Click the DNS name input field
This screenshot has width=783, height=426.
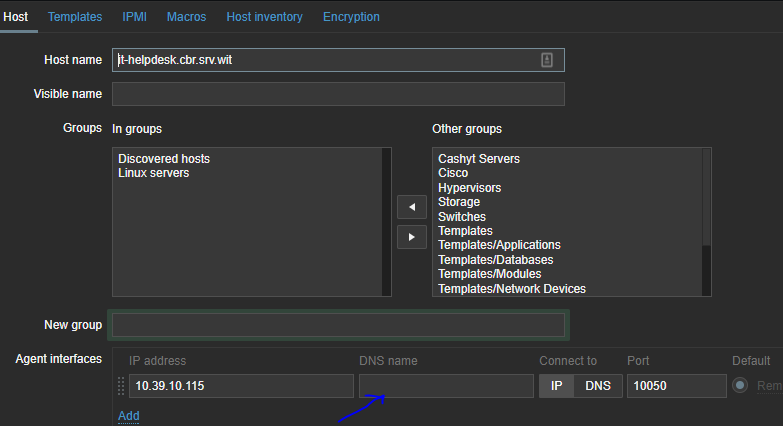pos(446,386)
